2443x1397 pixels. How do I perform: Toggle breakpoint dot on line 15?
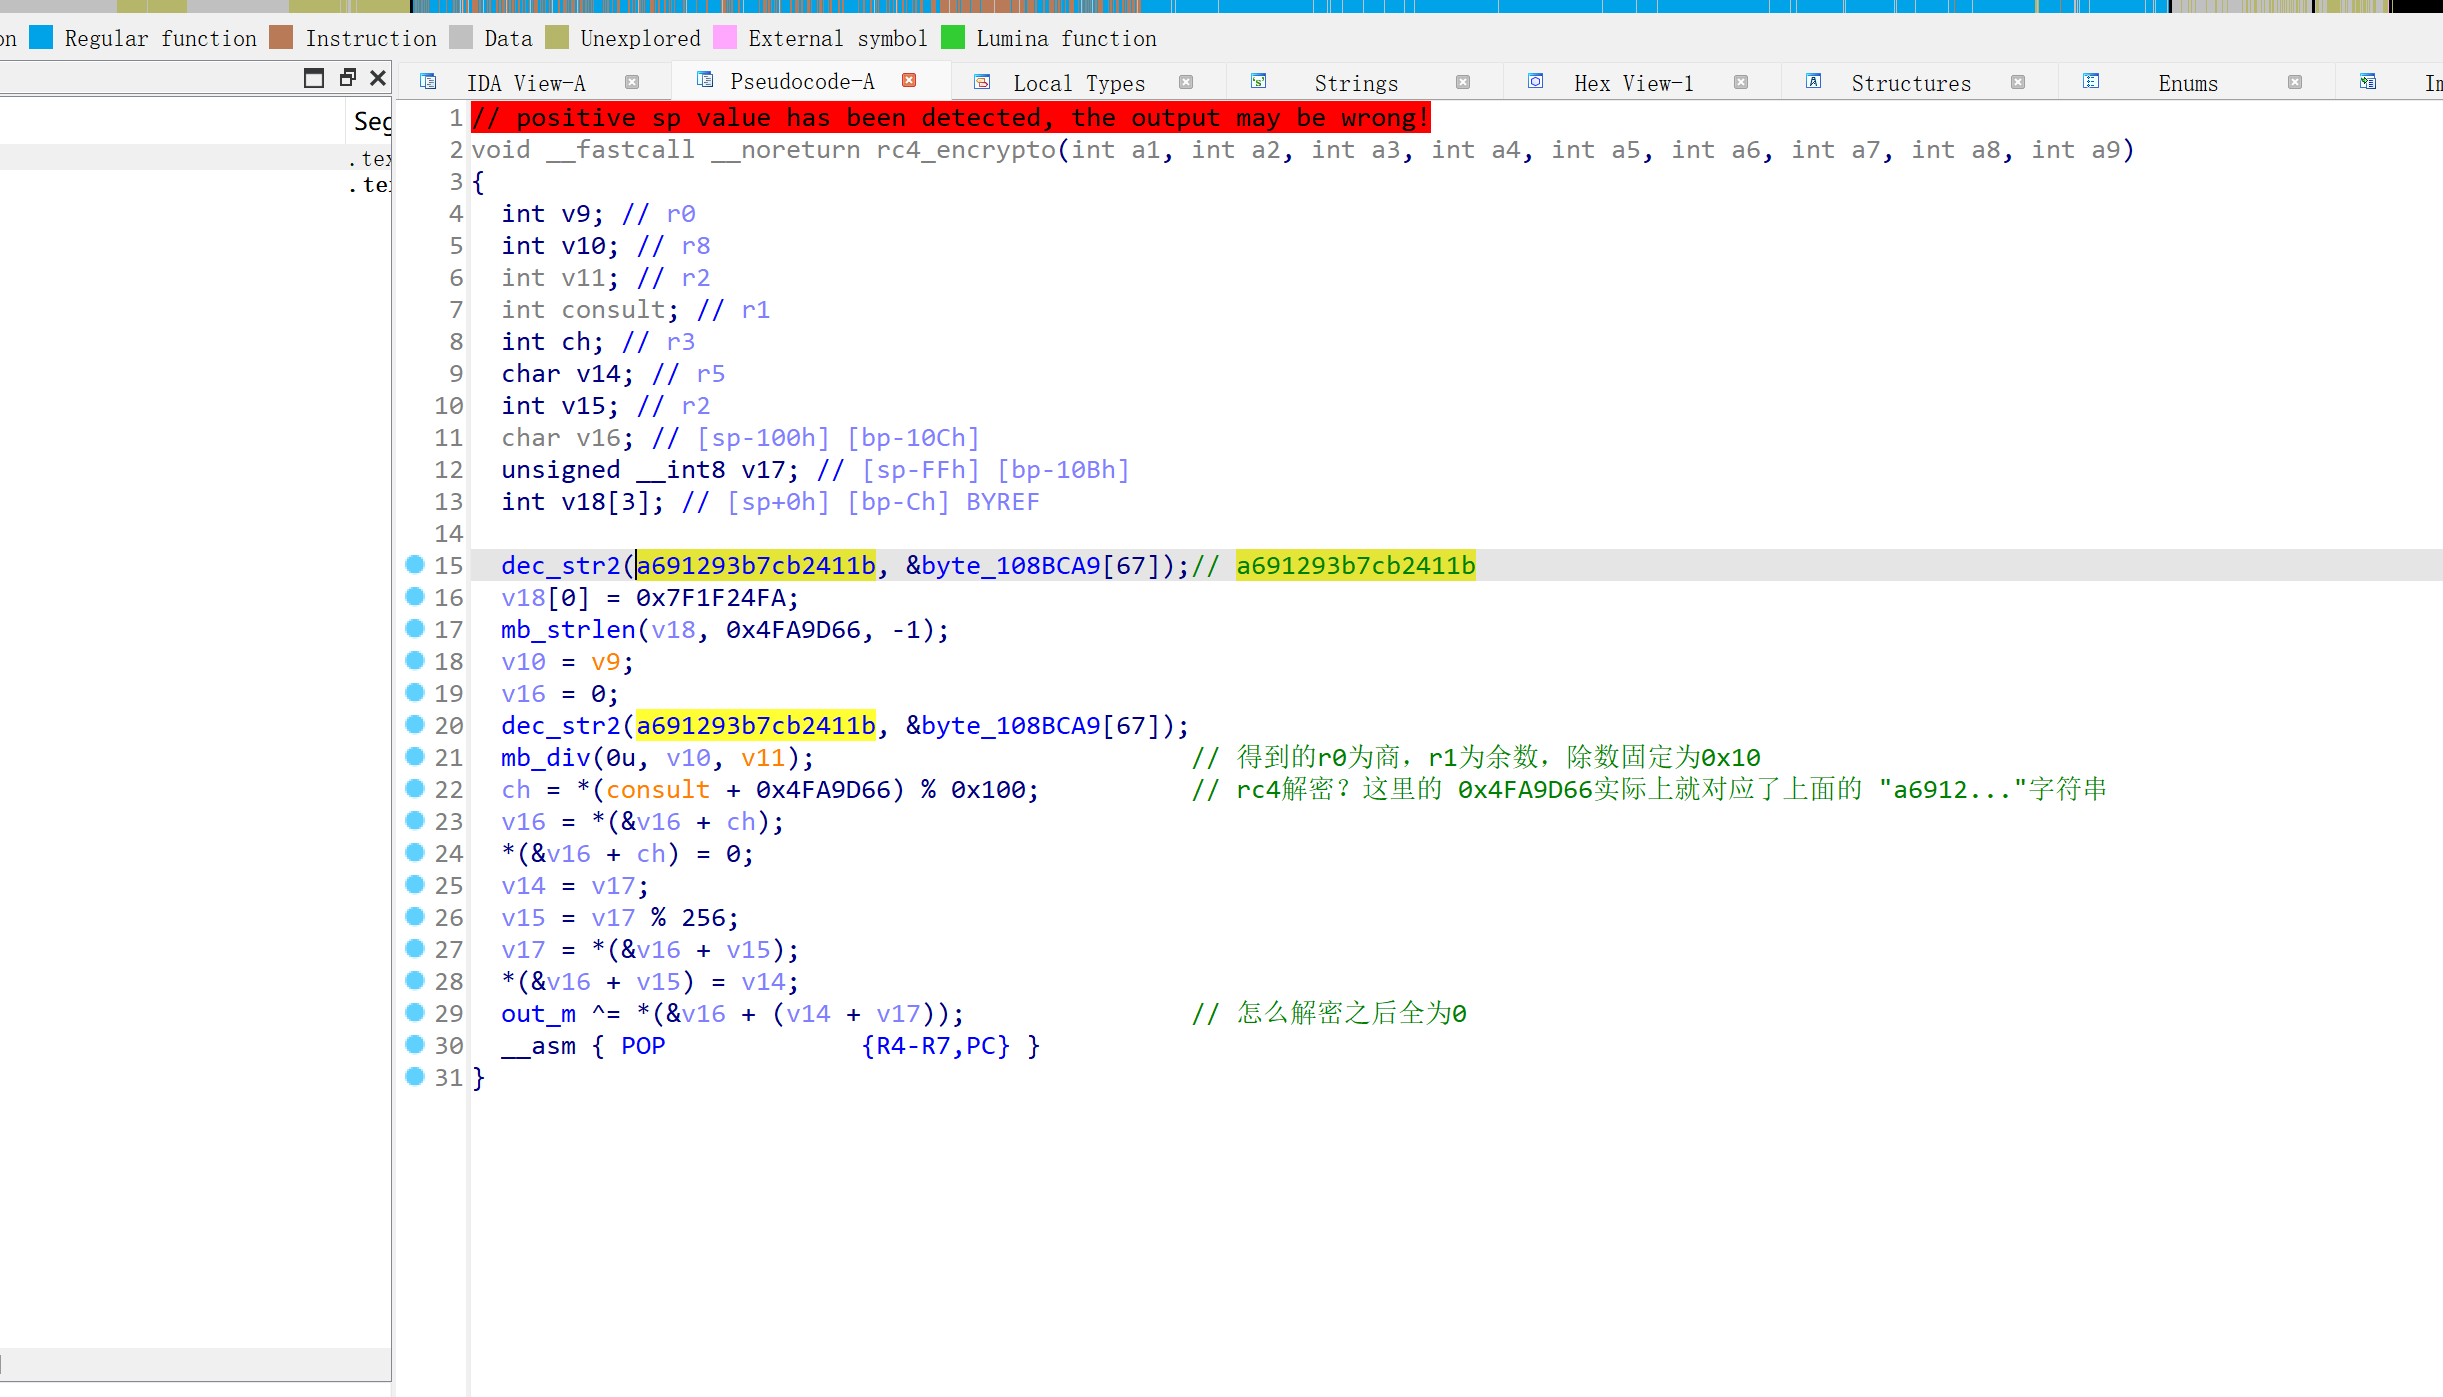415,565
